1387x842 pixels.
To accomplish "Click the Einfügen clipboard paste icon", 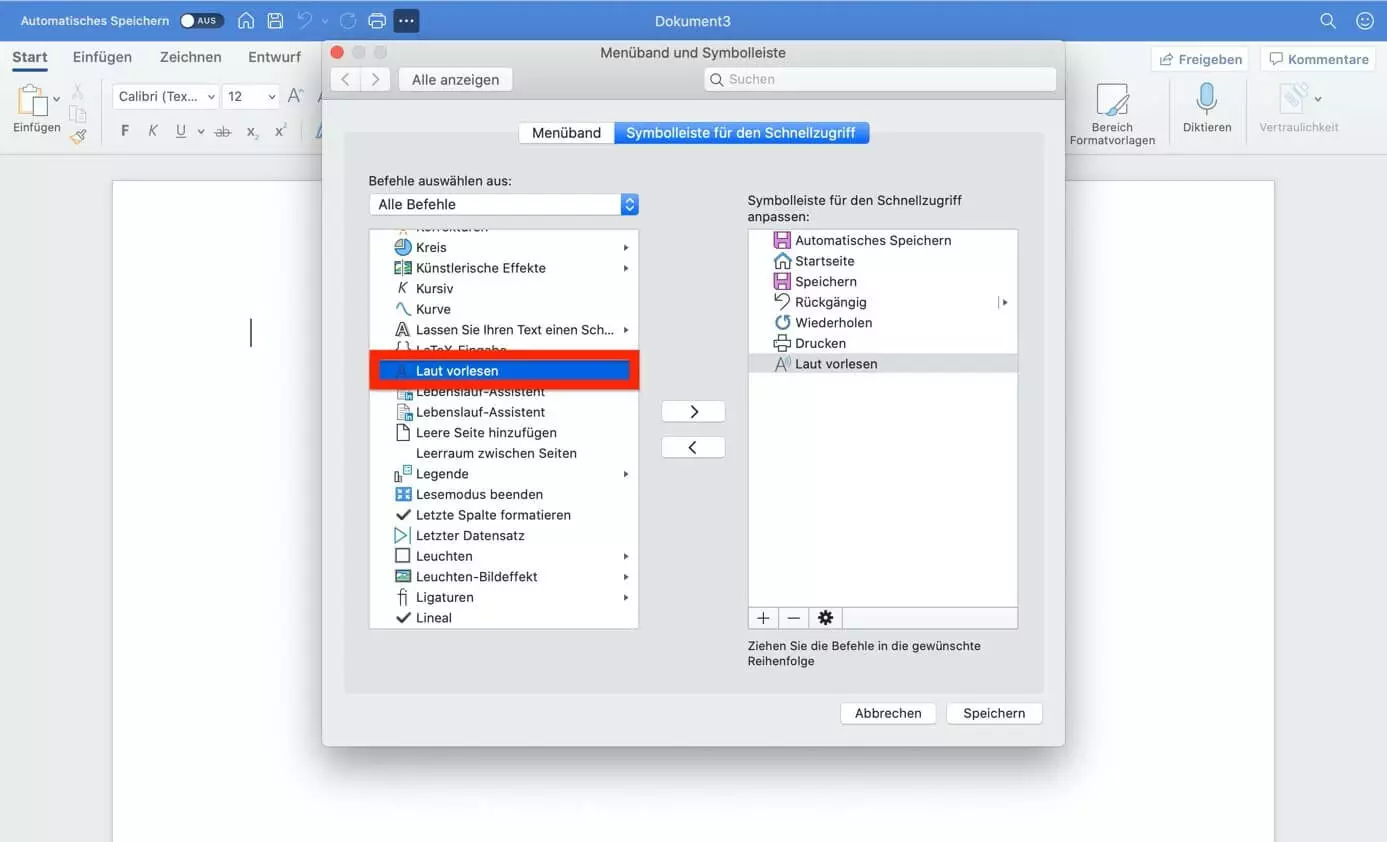I will 33,101.
